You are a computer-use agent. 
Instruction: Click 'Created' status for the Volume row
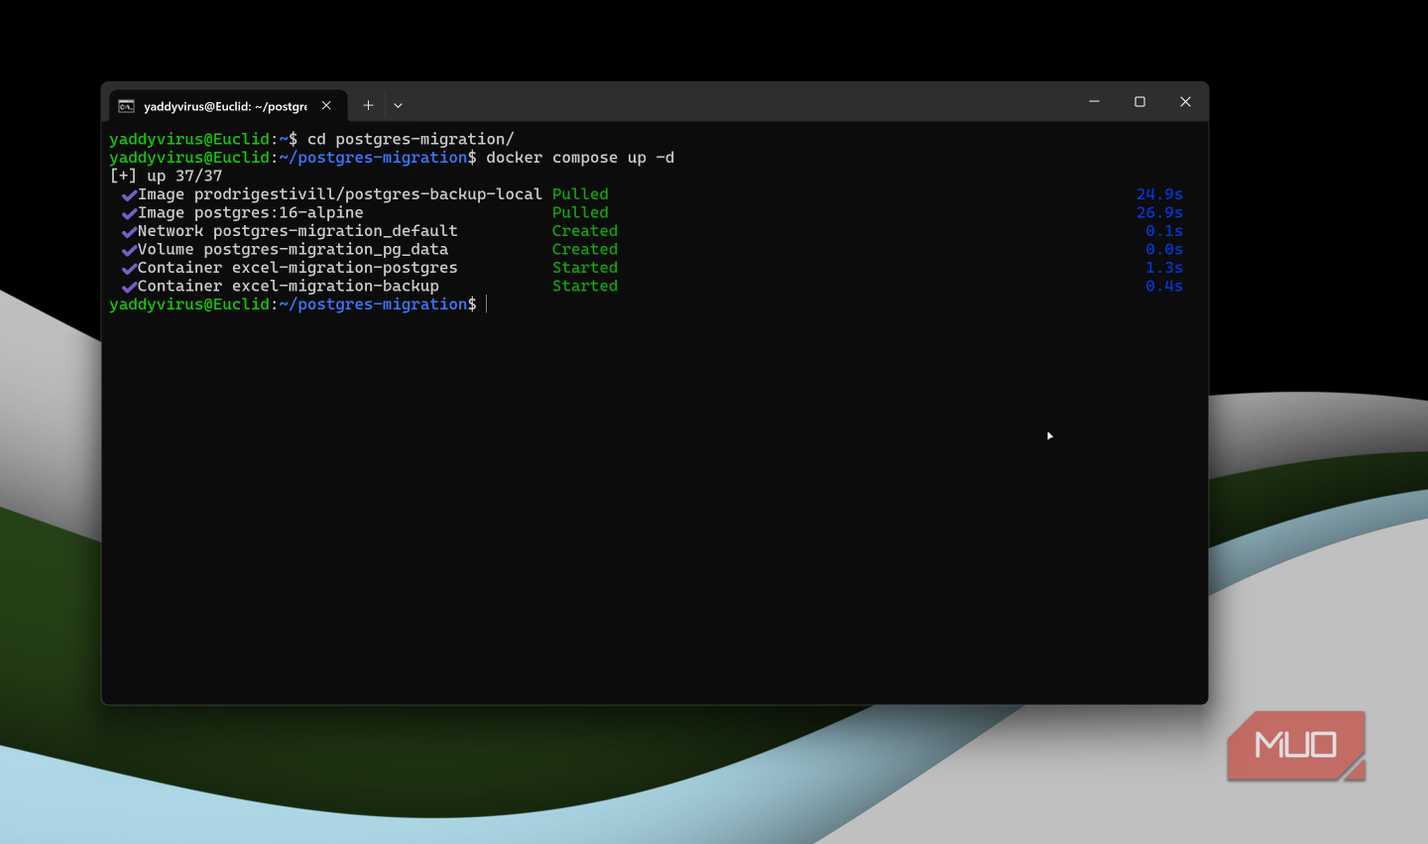click(x=585, y=250)
